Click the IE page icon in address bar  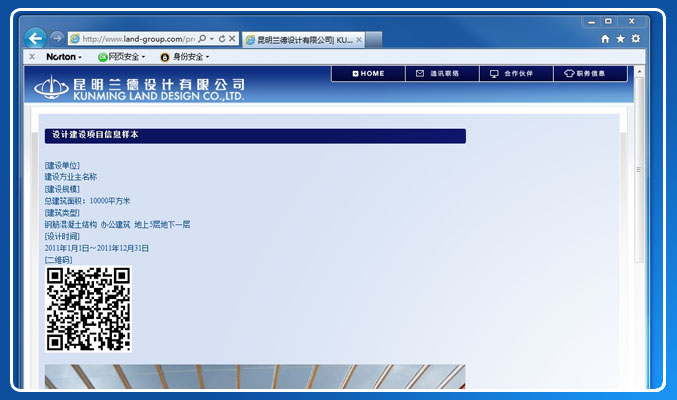pos(75,39)
